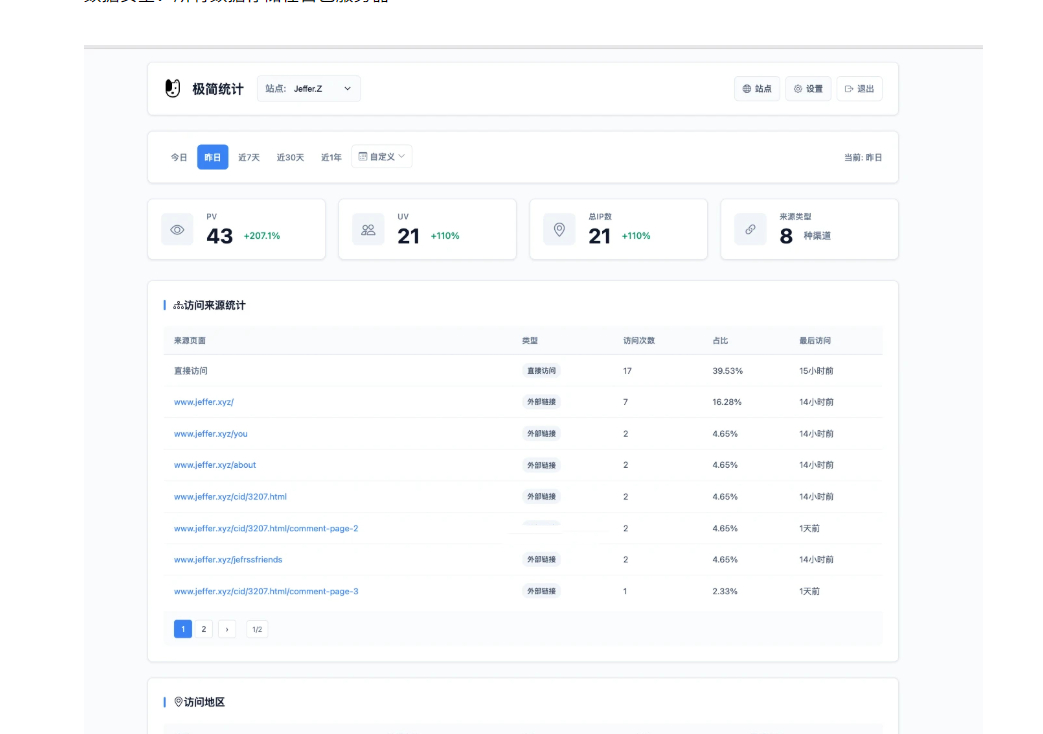
Task: Click visit count 17 for 直接访问
Action: (x=627, y=371)
